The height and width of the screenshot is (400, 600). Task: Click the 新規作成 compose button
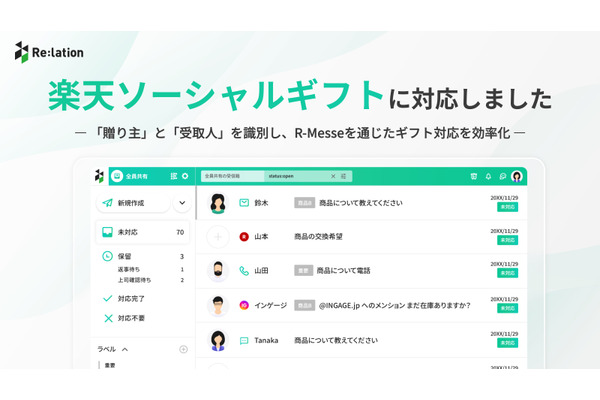pyautogui.click(x=133, y=203)
